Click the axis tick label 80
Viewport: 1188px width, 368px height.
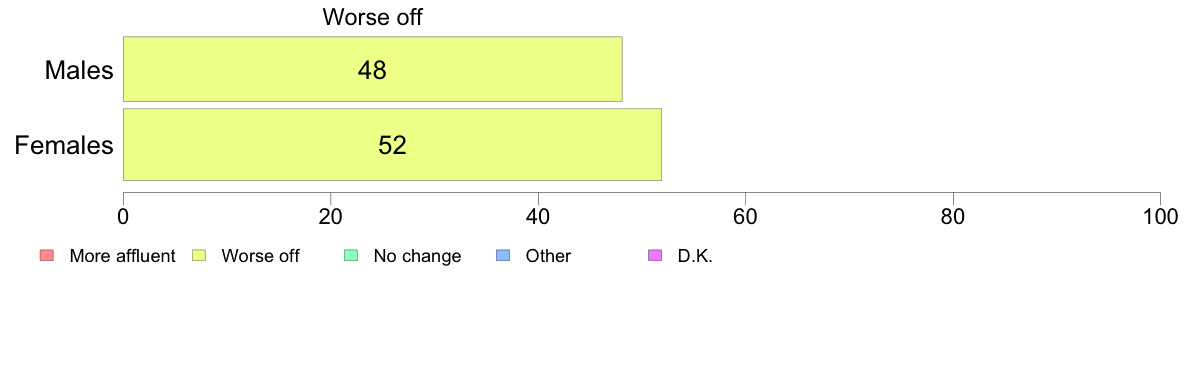pos(953,216)
